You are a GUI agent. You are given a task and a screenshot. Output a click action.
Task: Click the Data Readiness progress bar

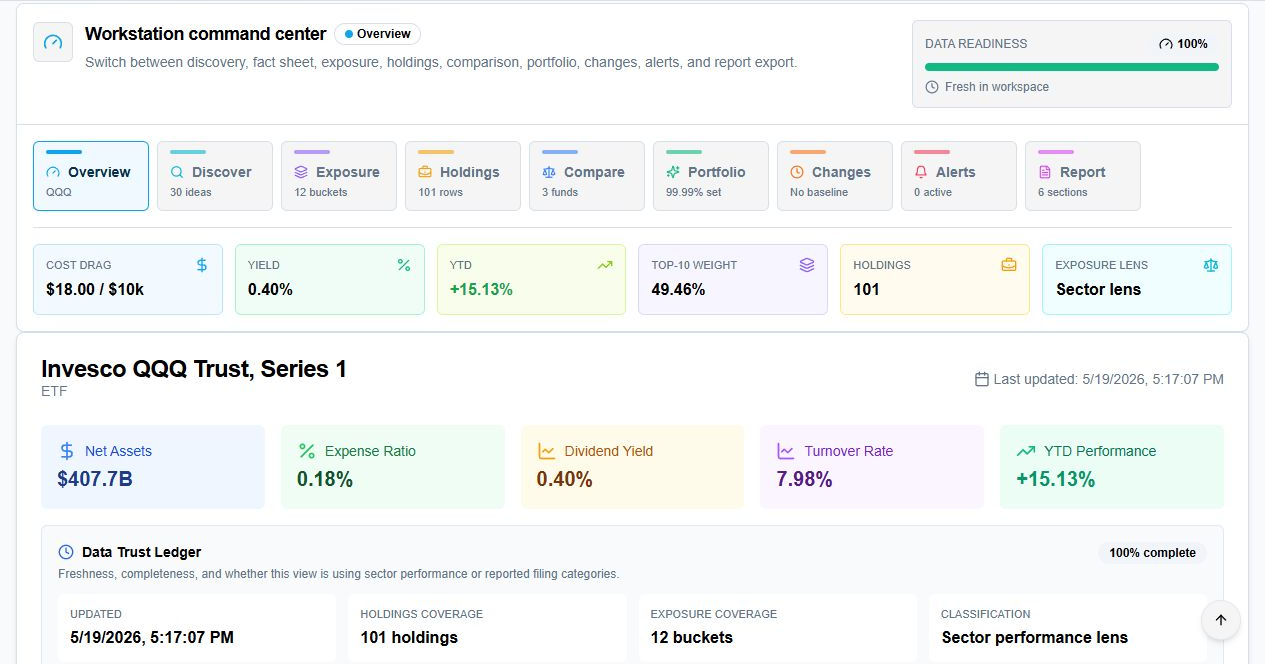[x=1072, y=67]
